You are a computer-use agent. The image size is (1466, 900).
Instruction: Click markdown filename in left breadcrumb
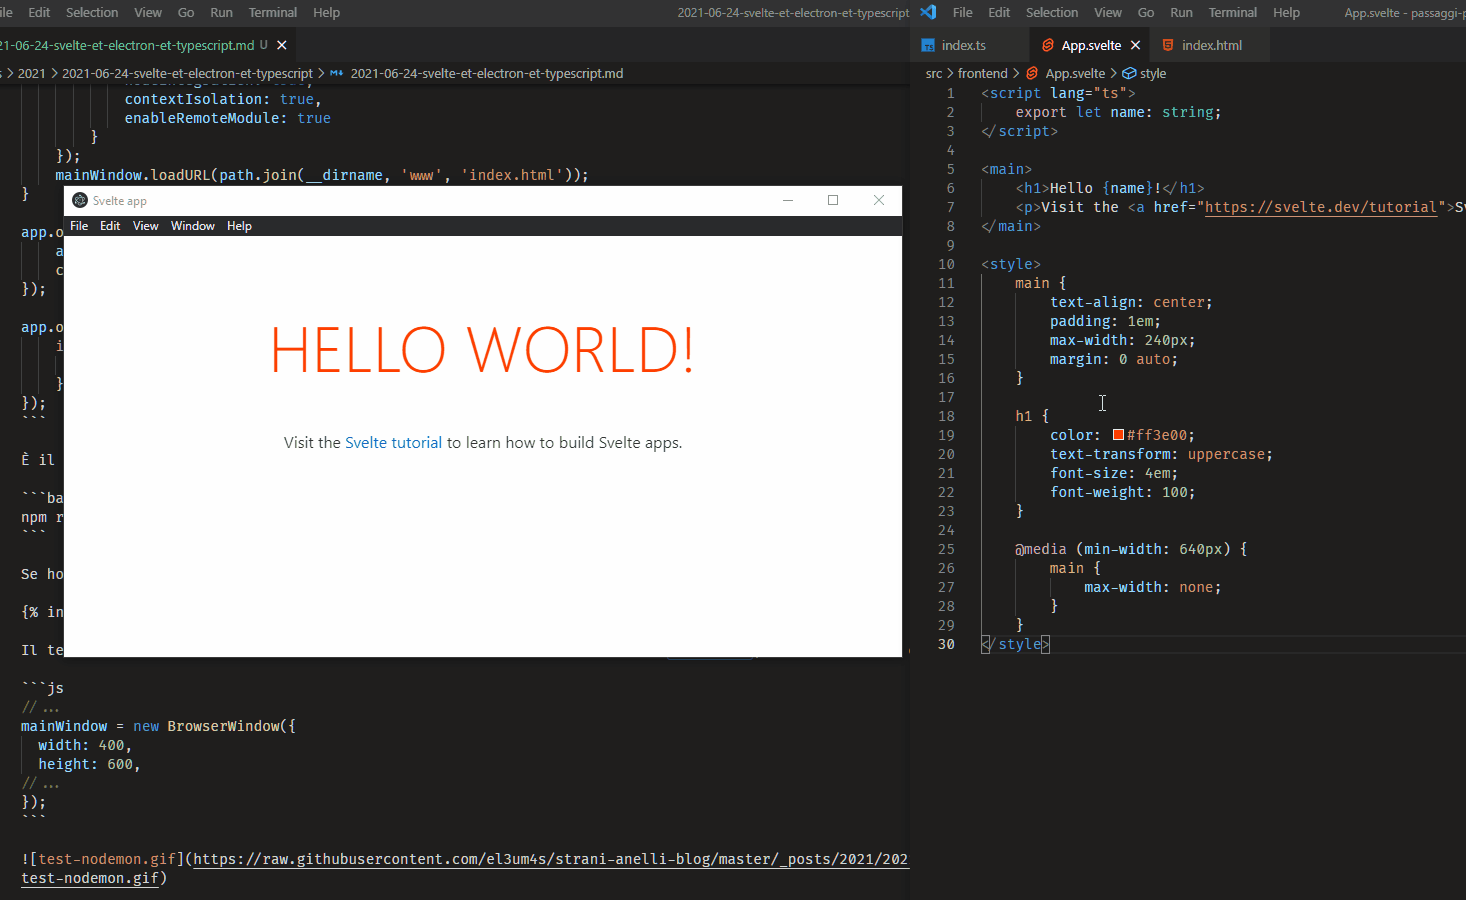click(x=487, y=73)
